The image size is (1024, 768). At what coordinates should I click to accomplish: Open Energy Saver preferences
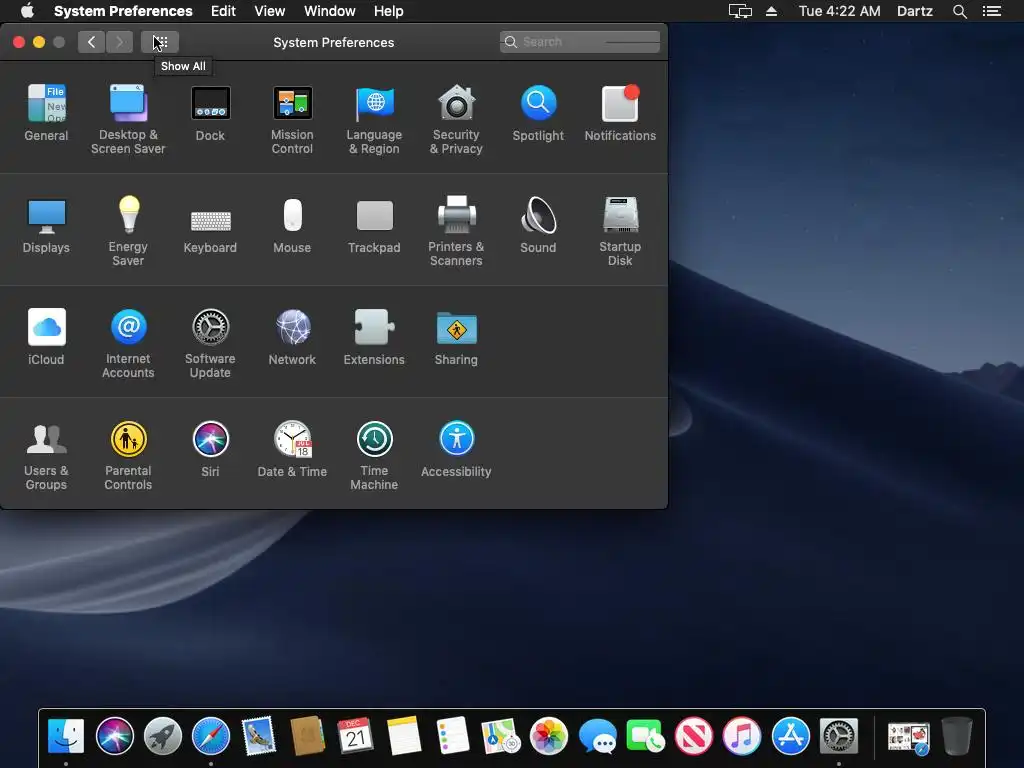[x=128, y=231]
